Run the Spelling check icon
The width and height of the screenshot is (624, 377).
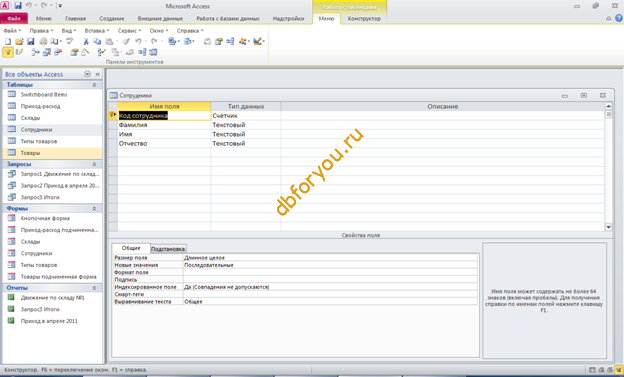70,41
